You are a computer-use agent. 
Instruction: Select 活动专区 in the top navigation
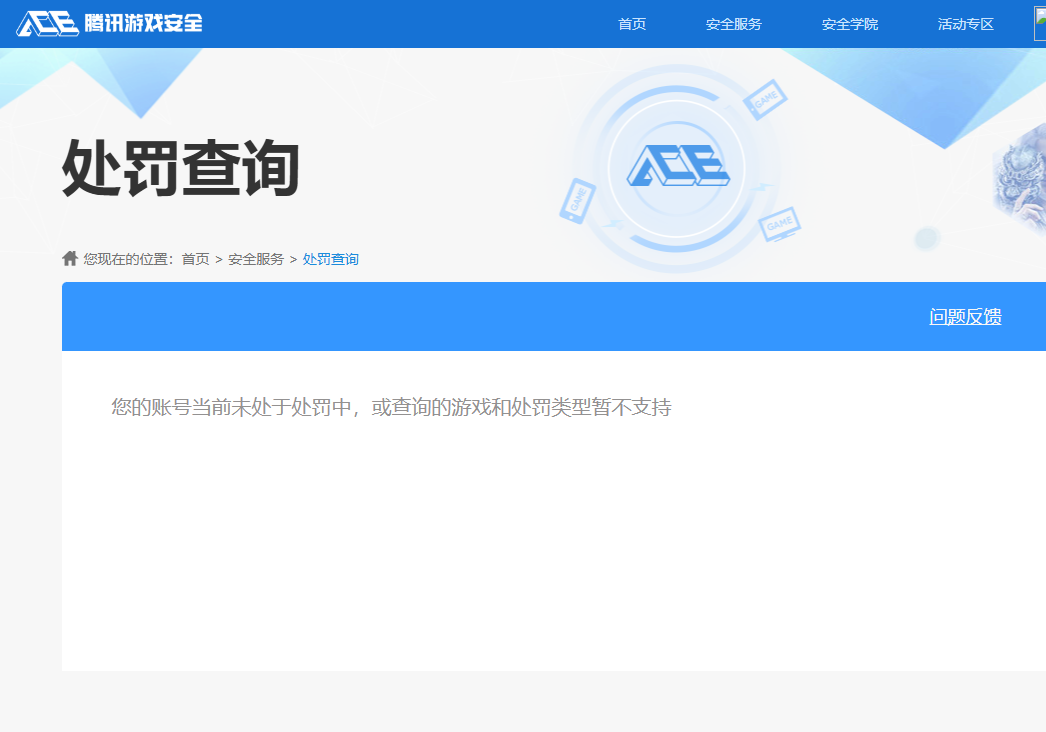pyautogui.click(x=964, y=24)
